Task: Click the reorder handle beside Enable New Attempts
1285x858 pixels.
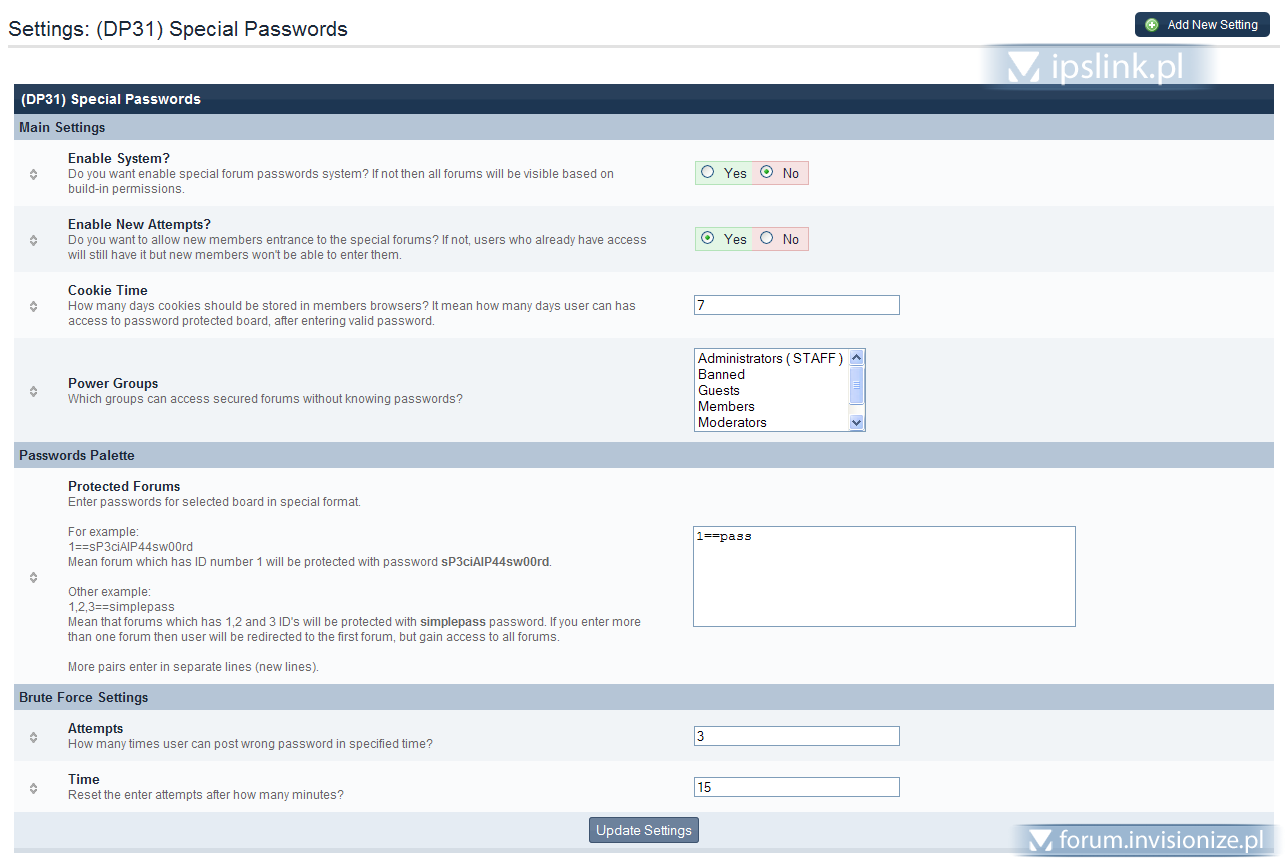Action: [x=33, y=240]
